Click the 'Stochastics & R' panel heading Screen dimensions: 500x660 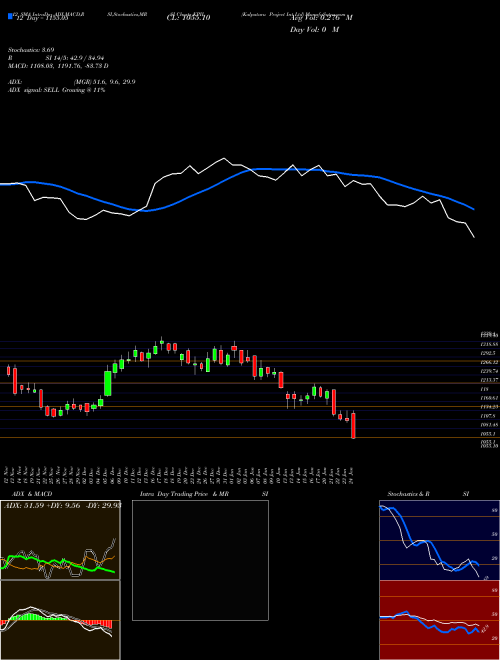click(408, 494)
